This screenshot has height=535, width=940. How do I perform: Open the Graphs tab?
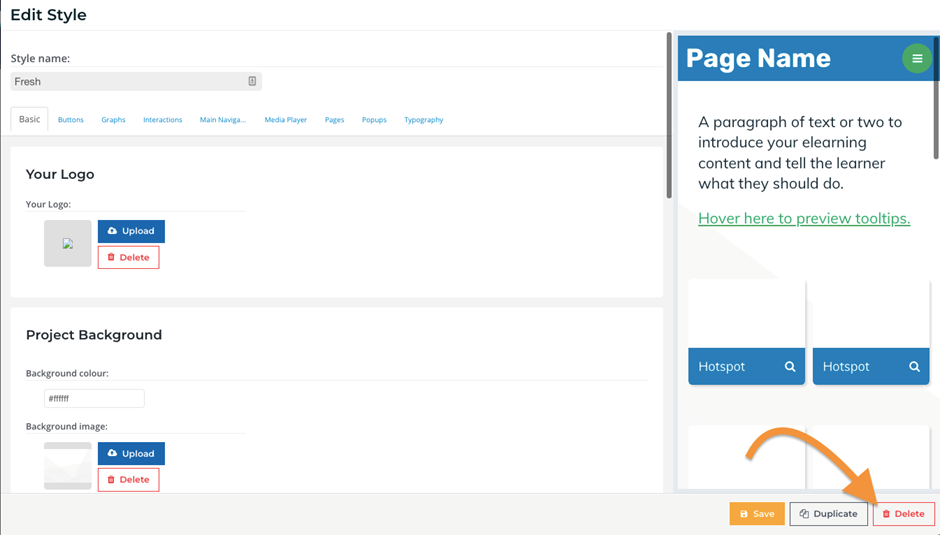point(113,120)
